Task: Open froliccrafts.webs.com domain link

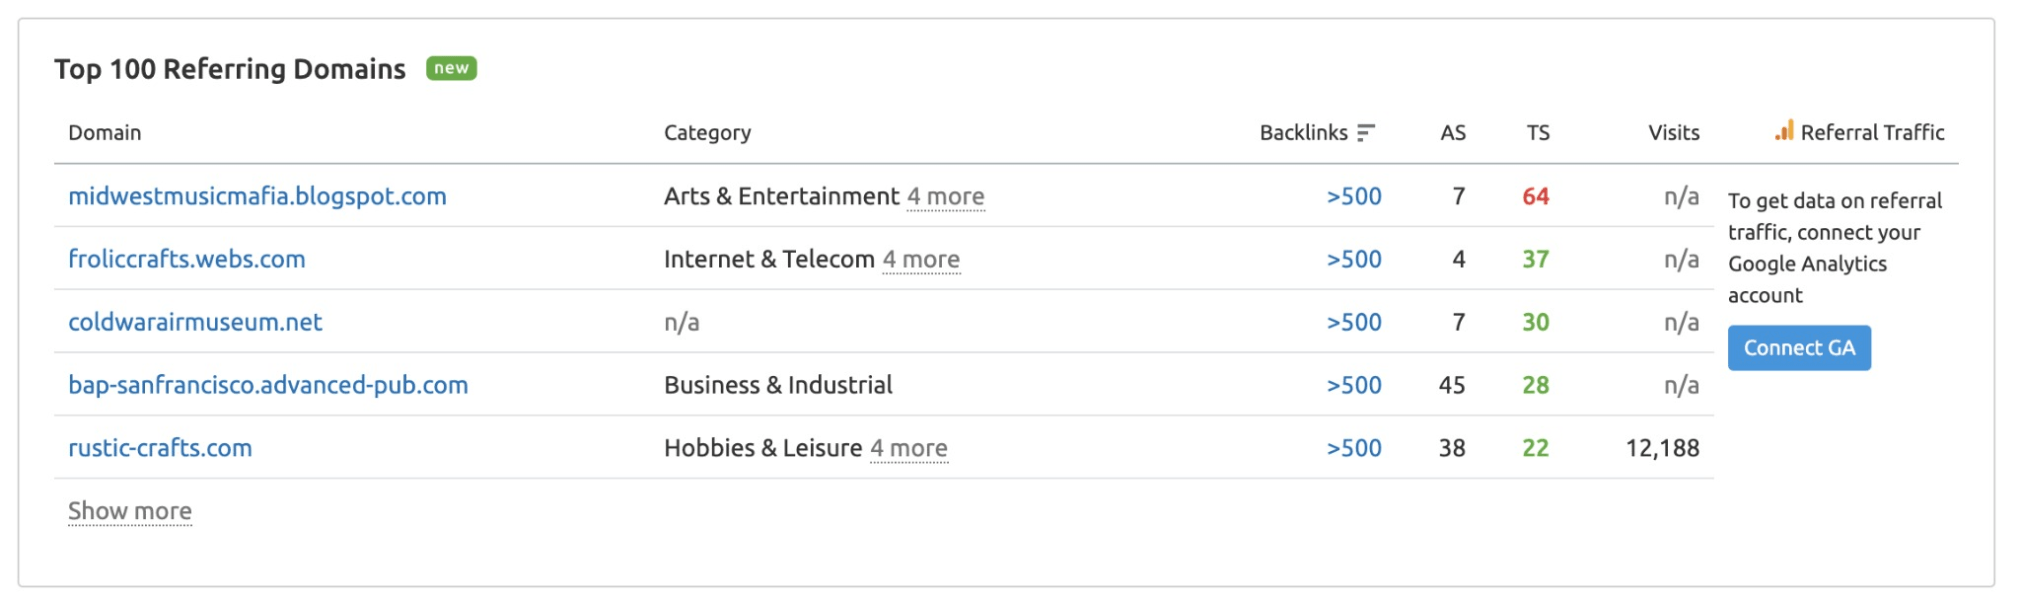Action: (187, 259)
